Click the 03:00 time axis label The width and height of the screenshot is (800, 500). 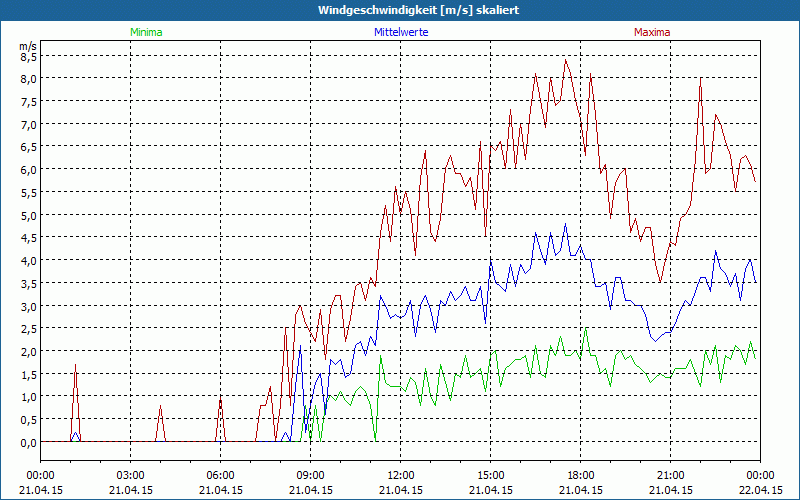[131, 476]
